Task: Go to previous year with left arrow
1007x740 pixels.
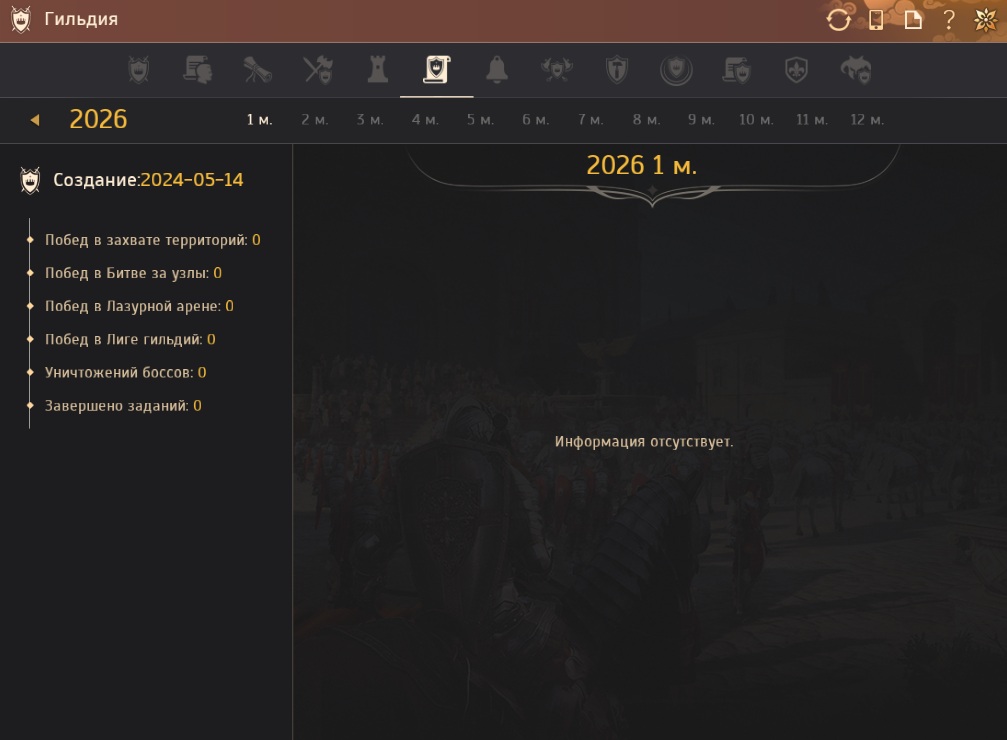Action: click(34, 120)
